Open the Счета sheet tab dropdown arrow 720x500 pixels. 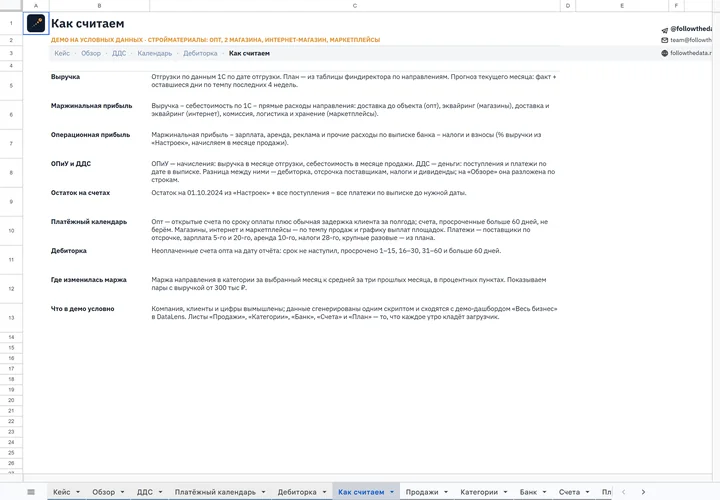[x=588, y=492]
